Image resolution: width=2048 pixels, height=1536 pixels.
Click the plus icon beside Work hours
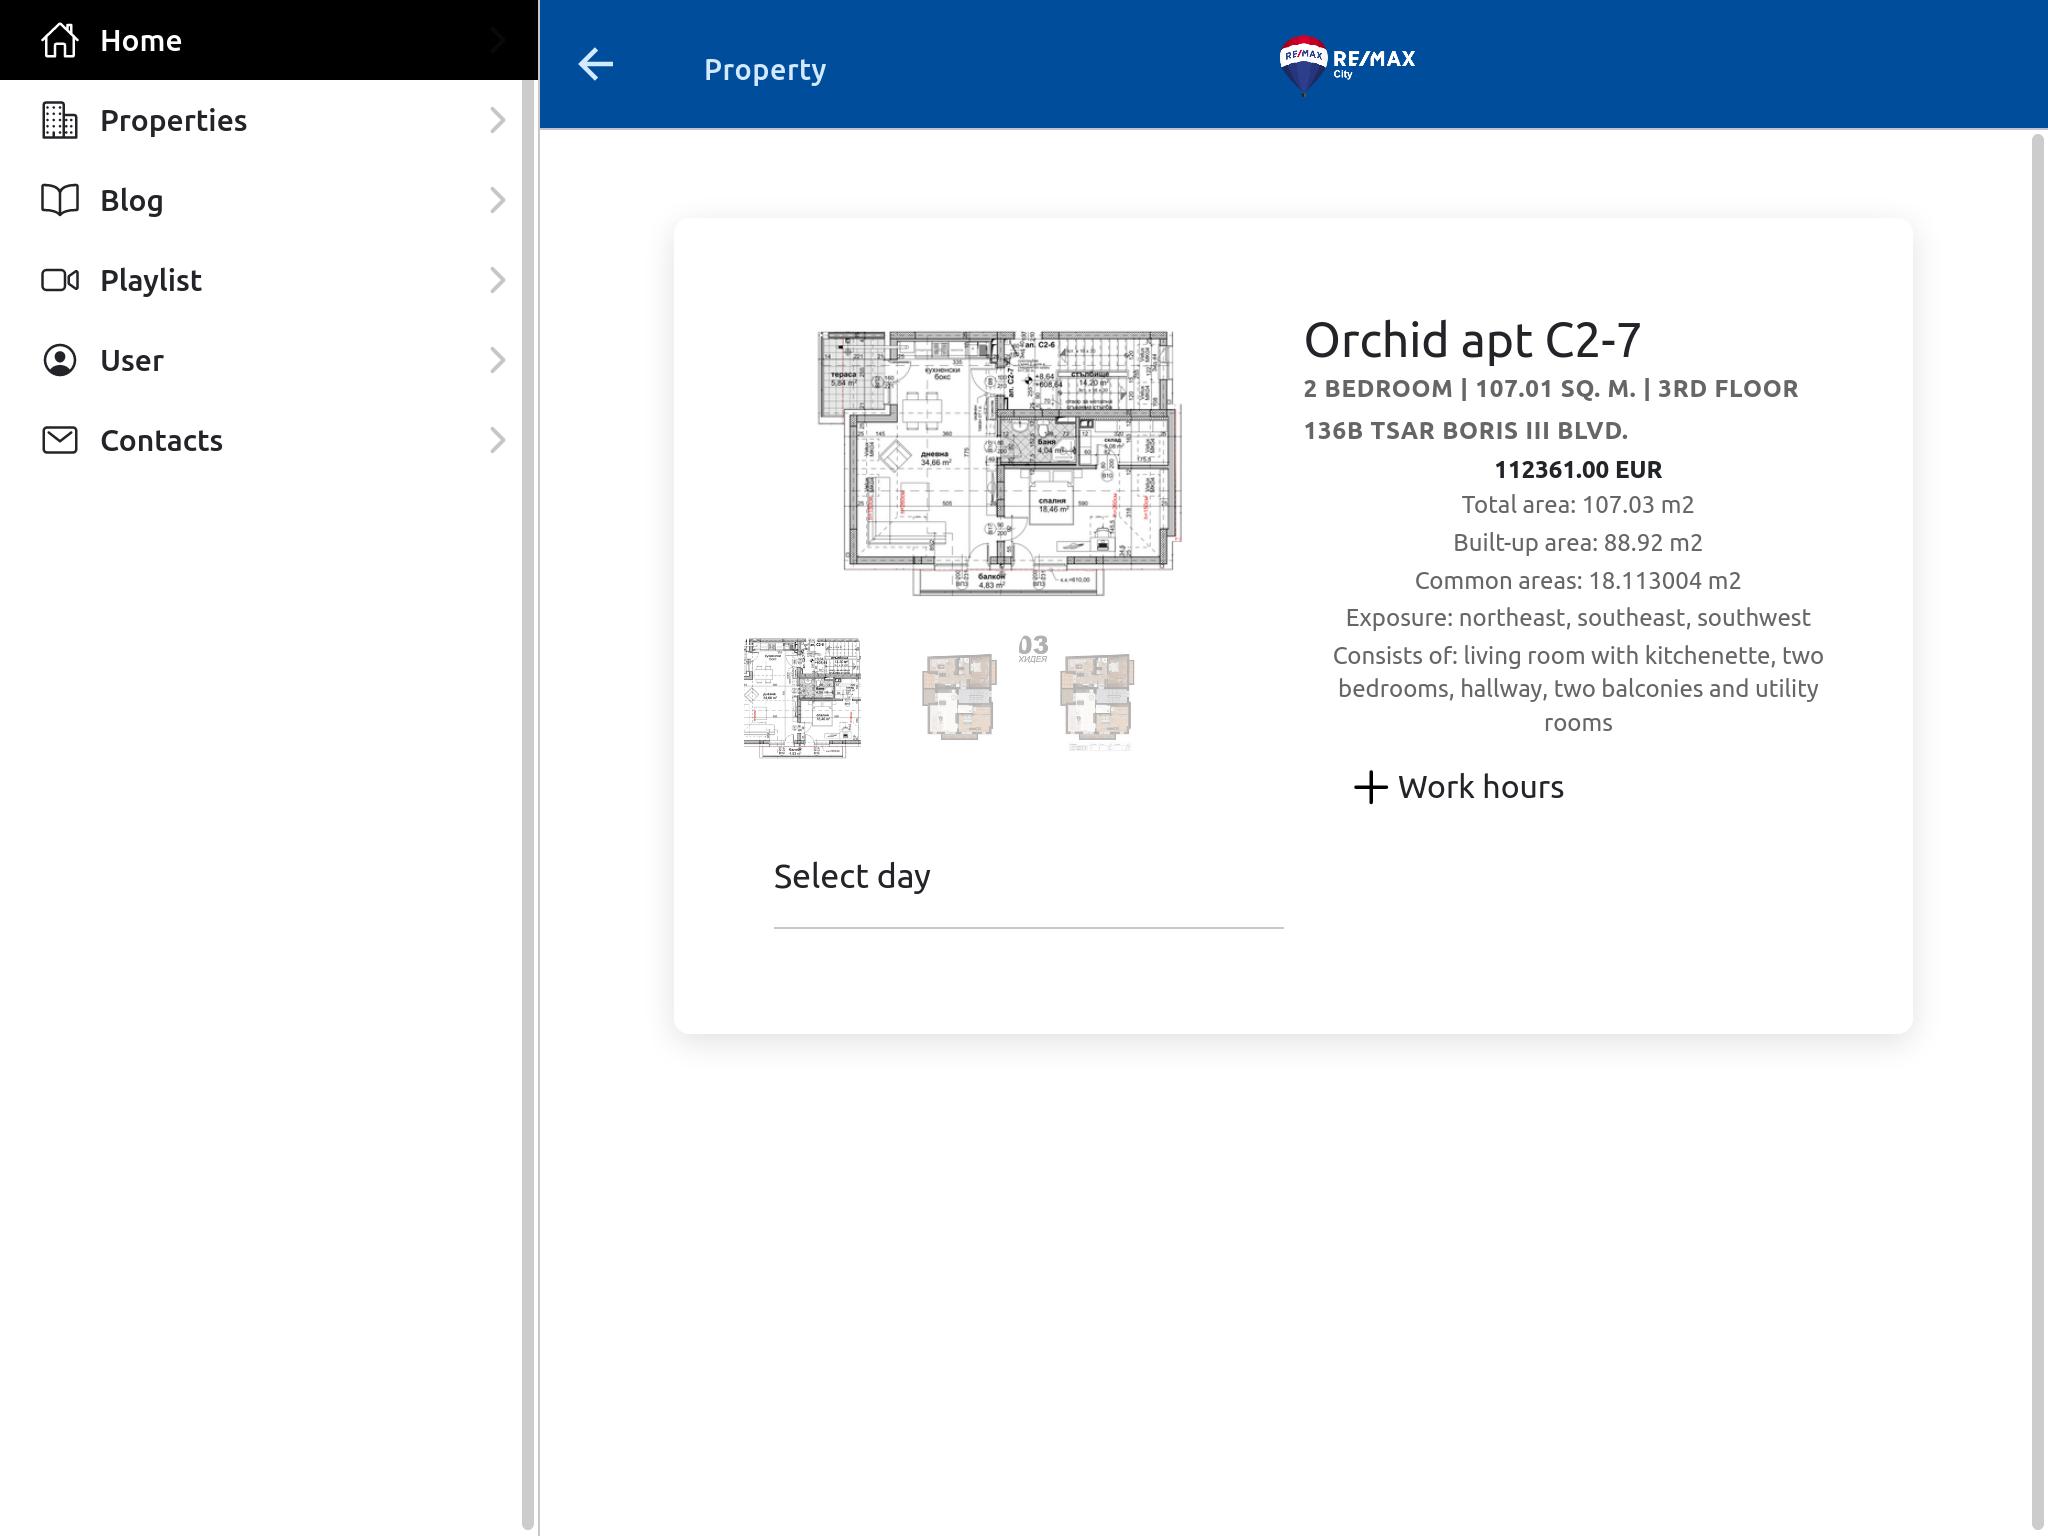tap(1370, 787)
